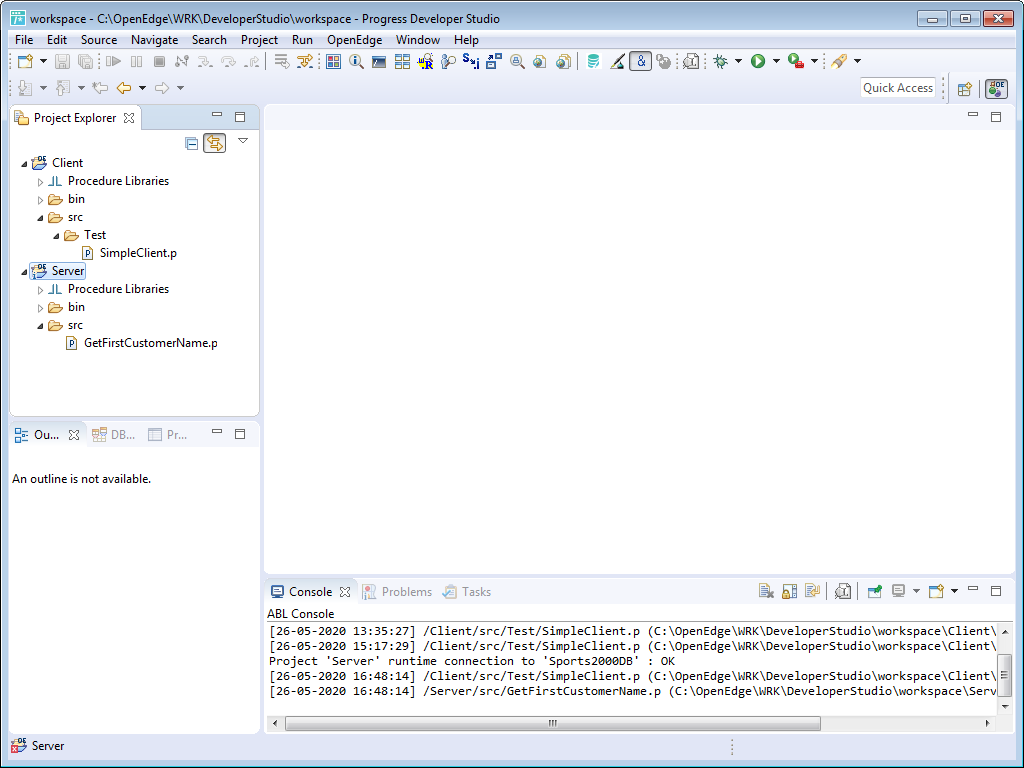This screenshot has height=768, width=1024.
Task: Click the print-preview magnifier toolbar icon
Action: 517,61
